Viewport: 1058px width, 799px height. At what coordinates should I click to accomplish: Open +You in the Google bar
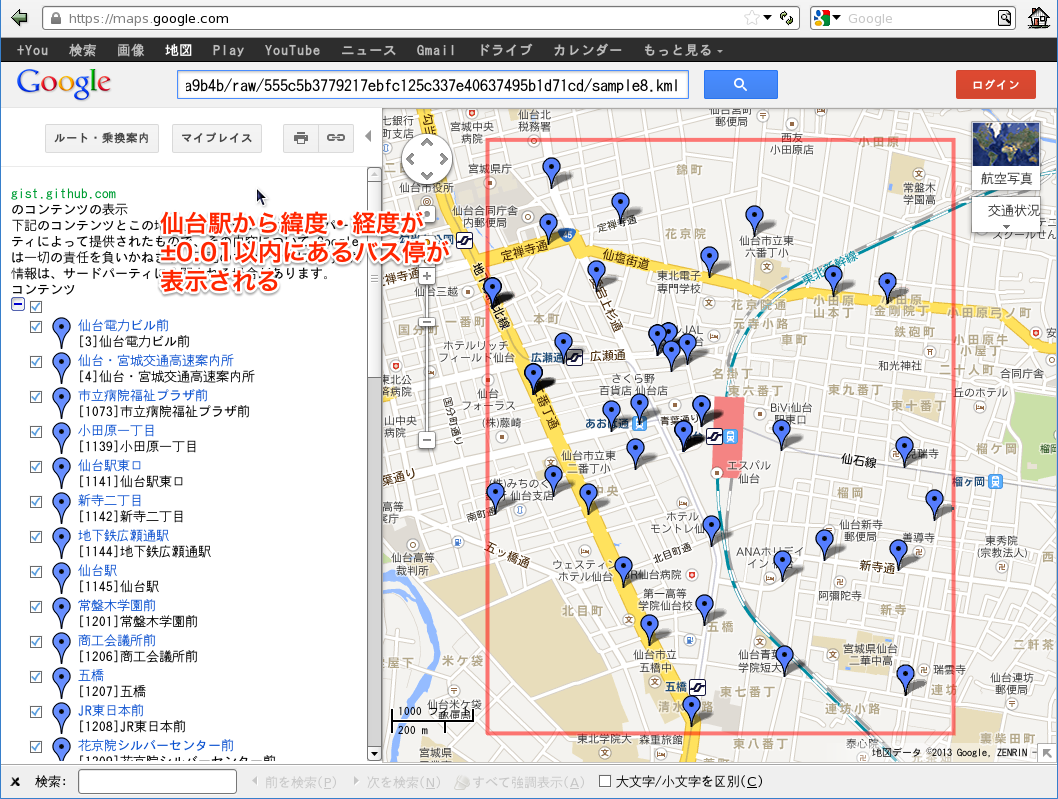(32, 50)
